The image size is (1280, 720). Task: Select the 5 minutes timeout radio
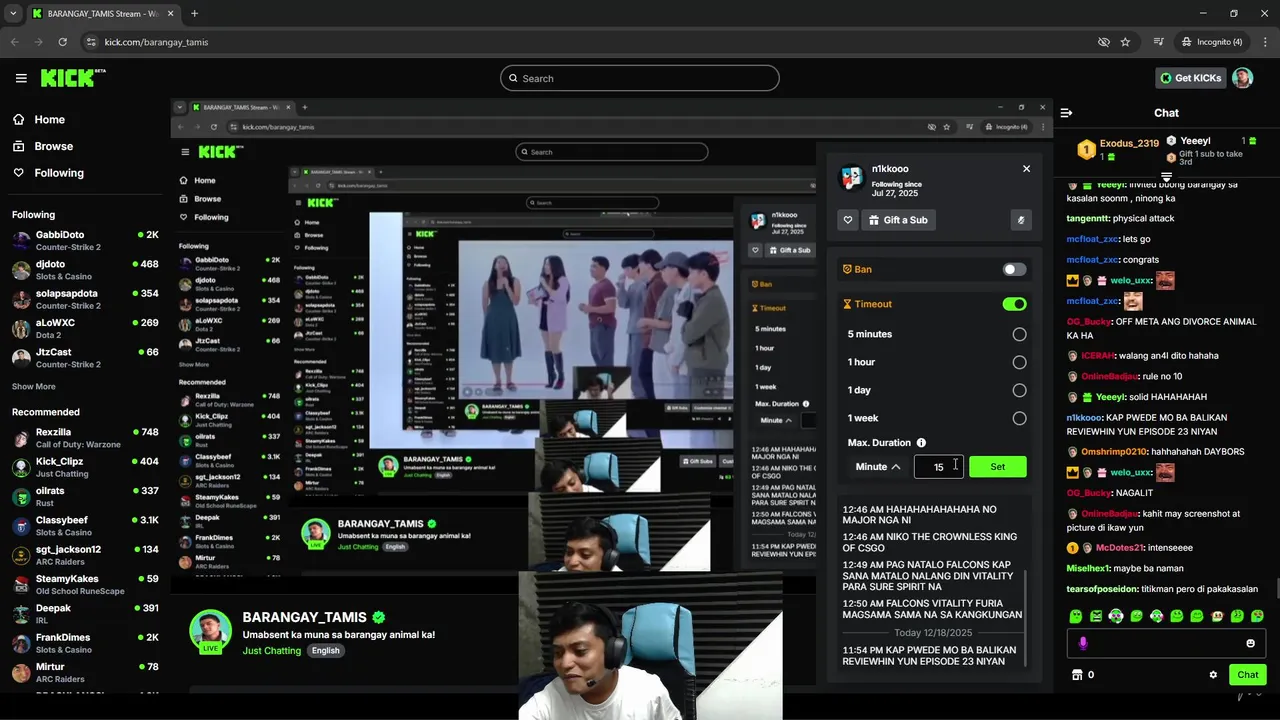(1019, 334)
